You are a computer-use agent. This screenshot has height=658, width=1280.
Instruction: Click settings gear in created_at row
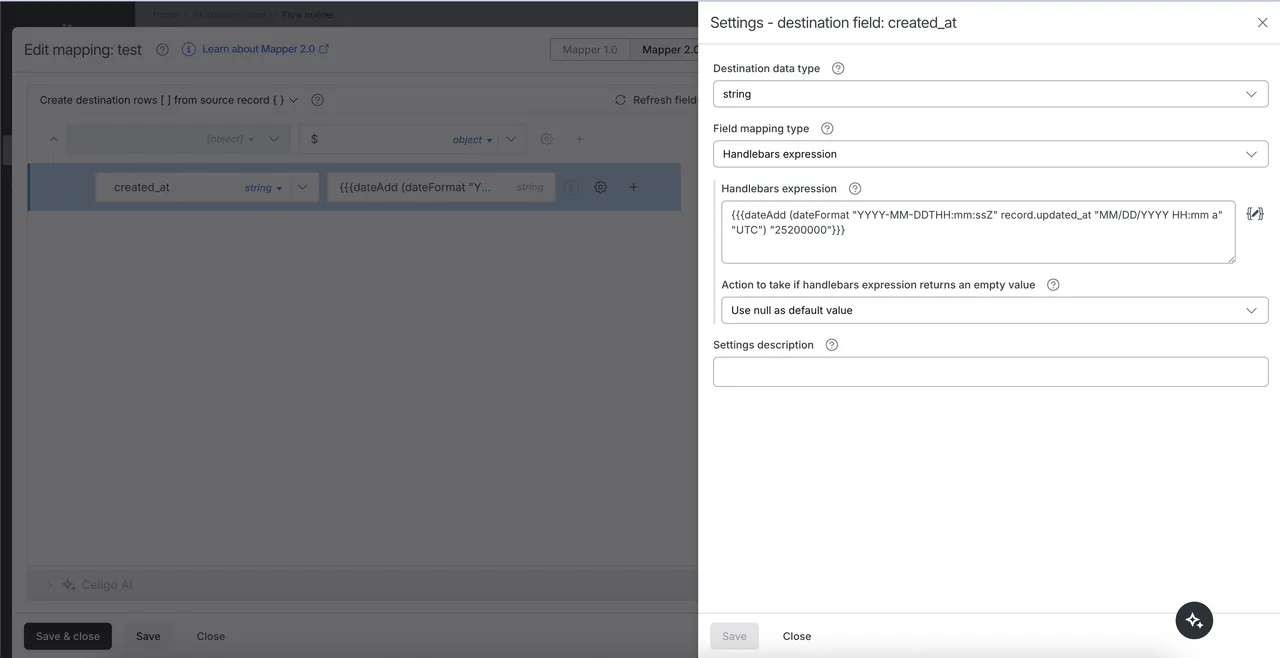(600, 187)
